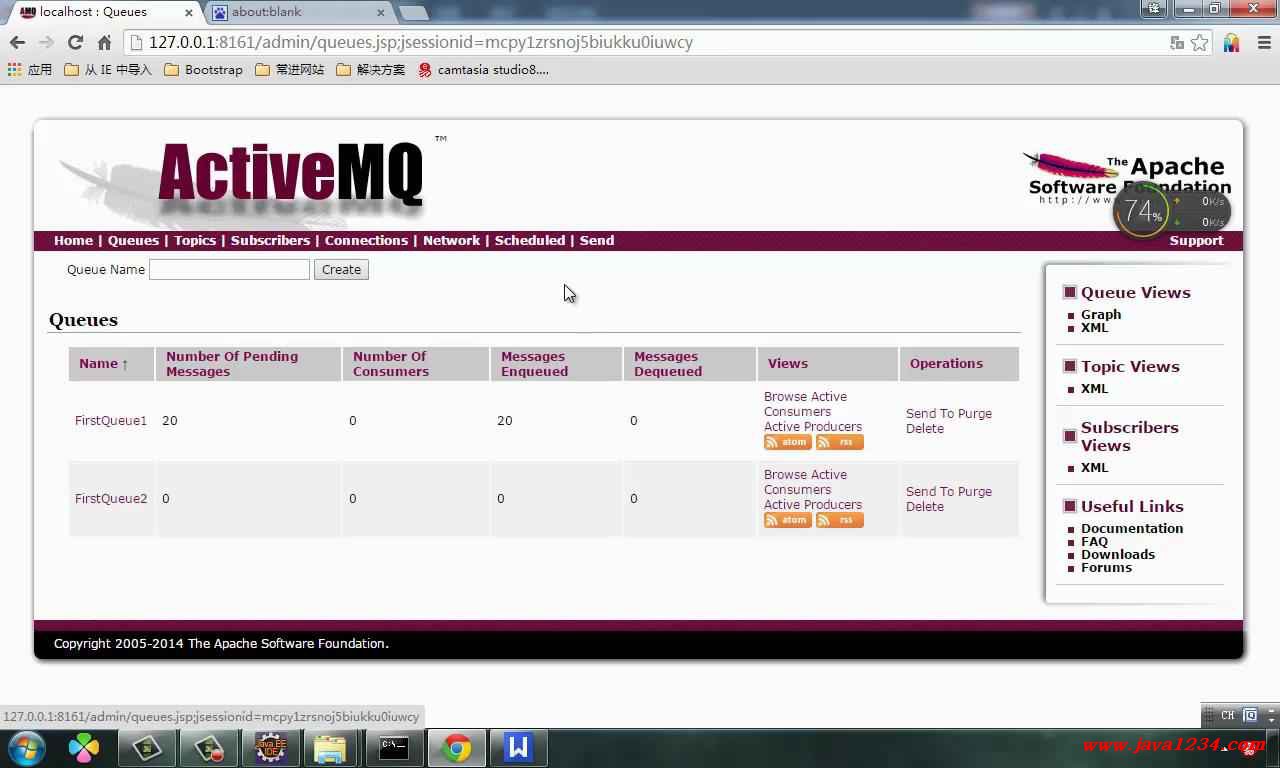Open Network in the navigation bar
This screenshot has width=1280, height=768.
pyautogui.click(x=451, y=240)
